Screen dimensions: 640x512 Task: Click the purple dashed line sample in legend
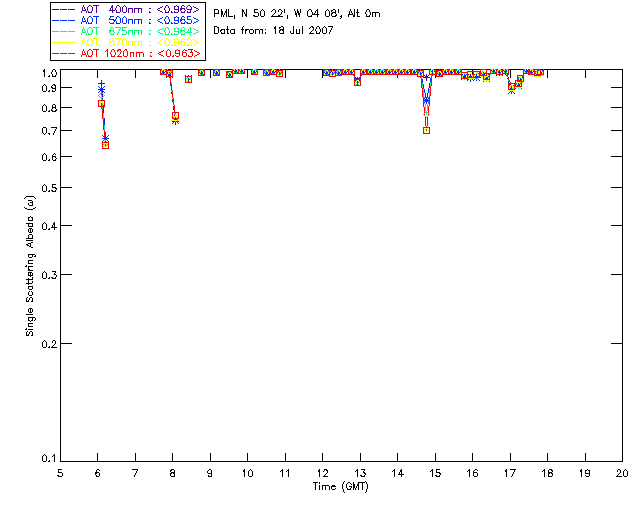pyautogui.click(x=64, y=9)
